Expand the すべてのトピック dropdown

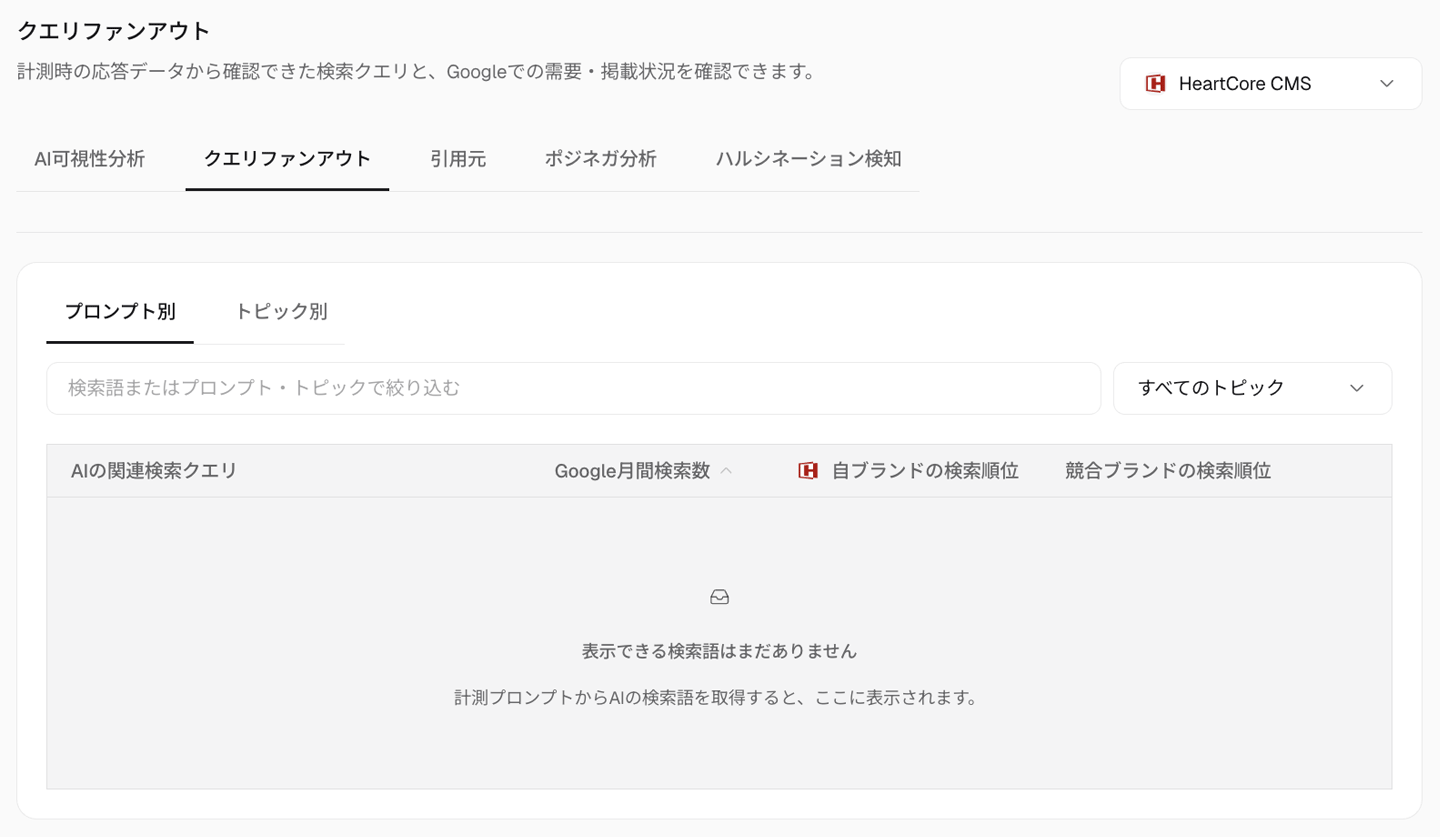(x=1252, y=388)
